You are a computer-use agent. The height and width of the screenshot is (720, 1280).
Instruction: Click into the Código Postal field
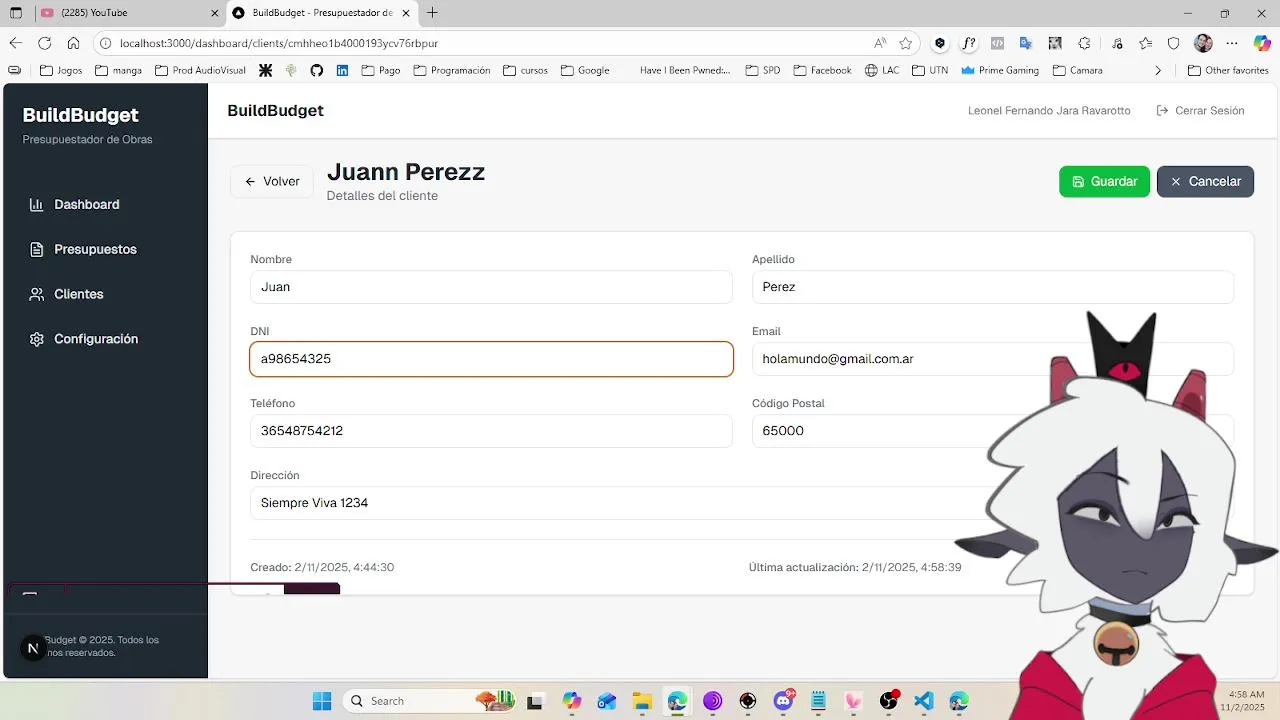tap(993, 431)
